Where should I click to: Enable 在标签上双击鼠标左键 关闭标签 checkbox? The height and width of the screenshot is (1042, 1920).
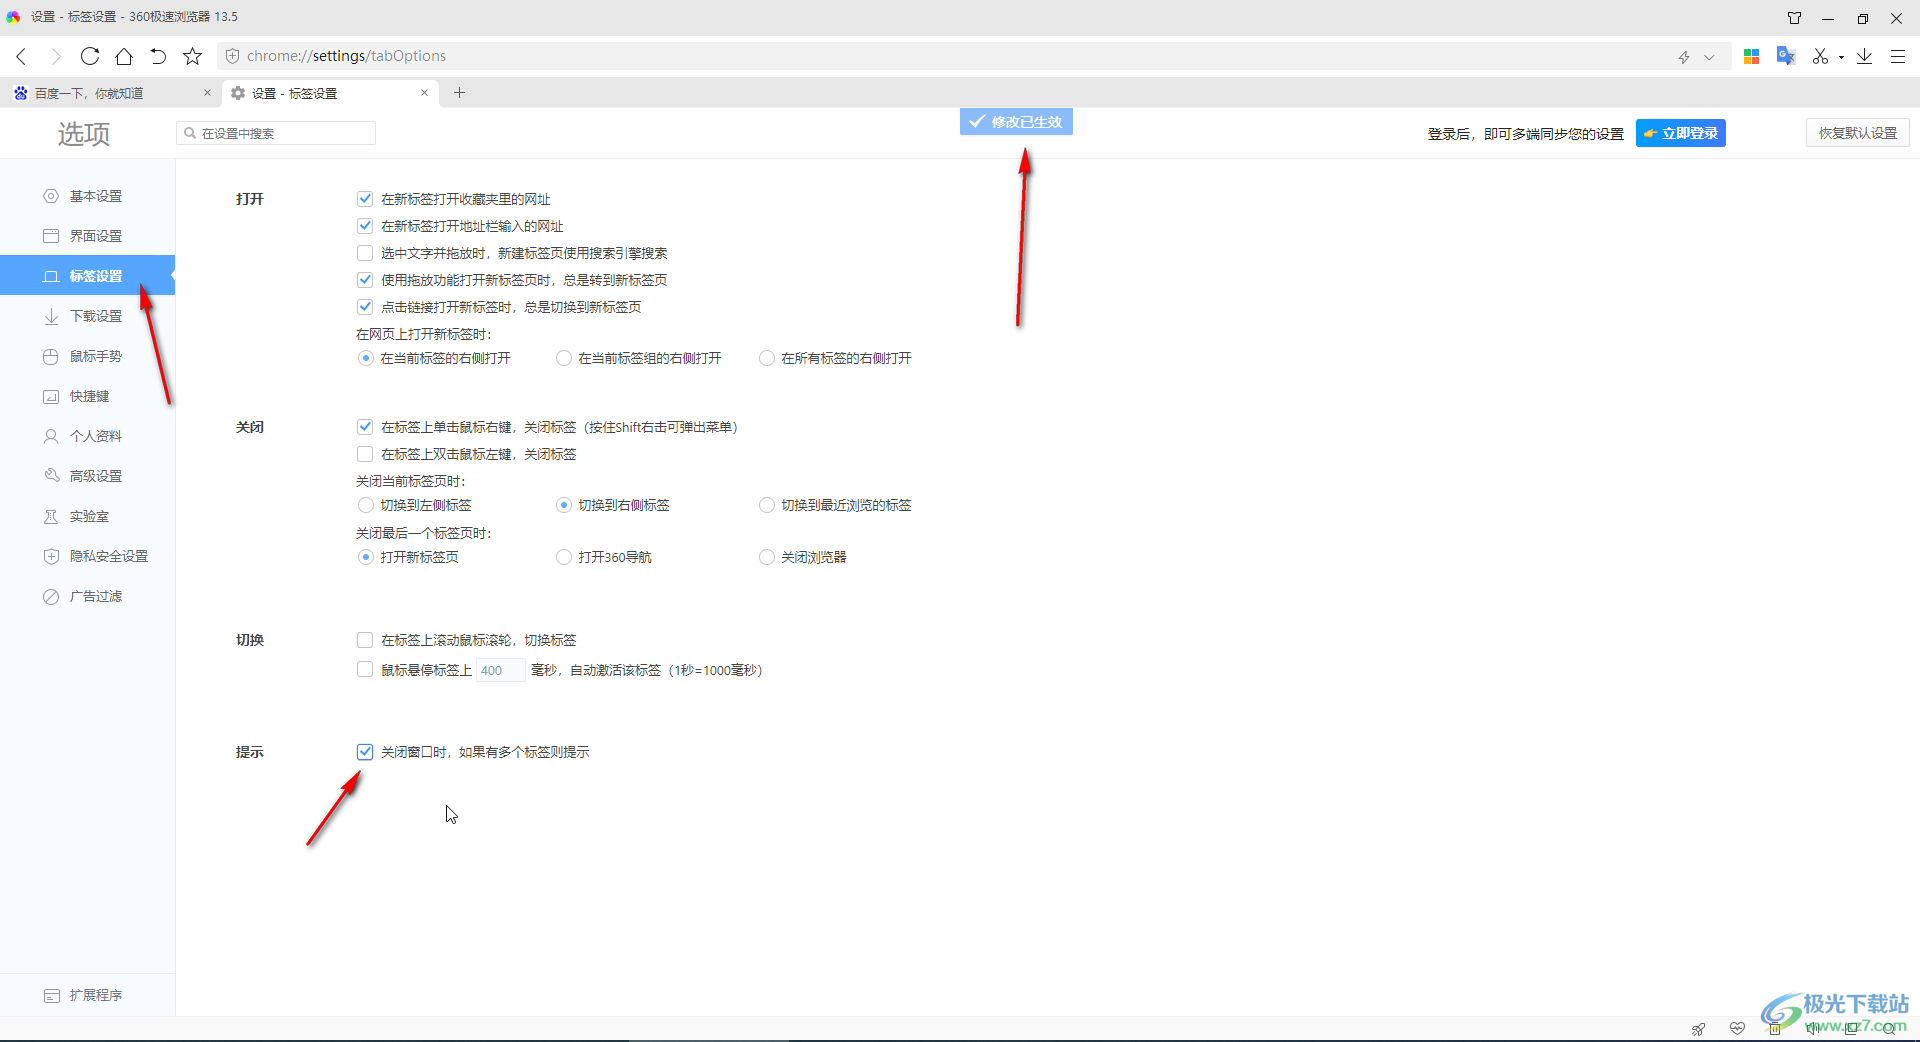click(x=365, y=454)
